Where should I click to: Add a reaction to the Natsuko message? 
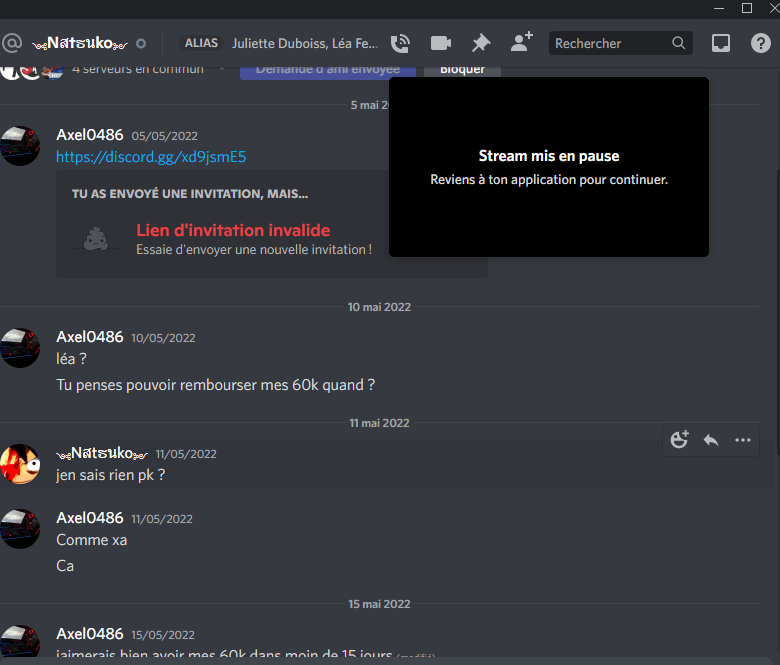[x=680, y=440]
